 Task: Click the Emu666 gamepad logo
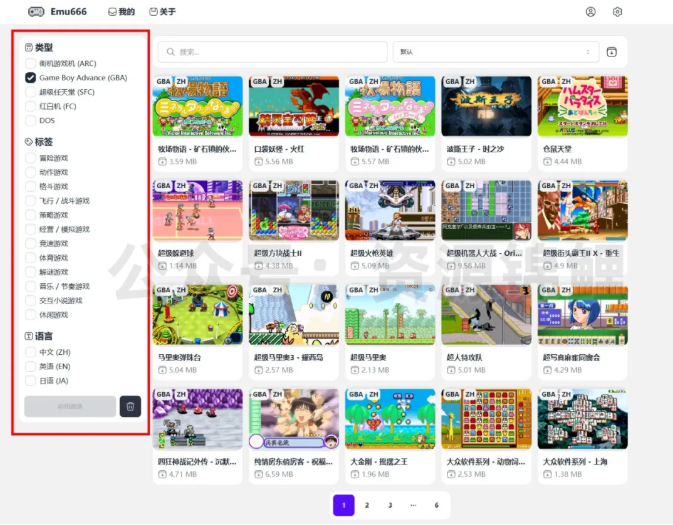pyautogui.click(x=36, y=12)
